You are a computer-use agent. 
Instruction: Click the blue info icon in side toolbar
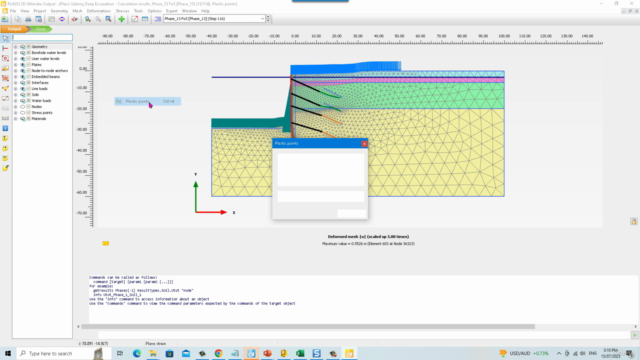click(x=5, y=128)
